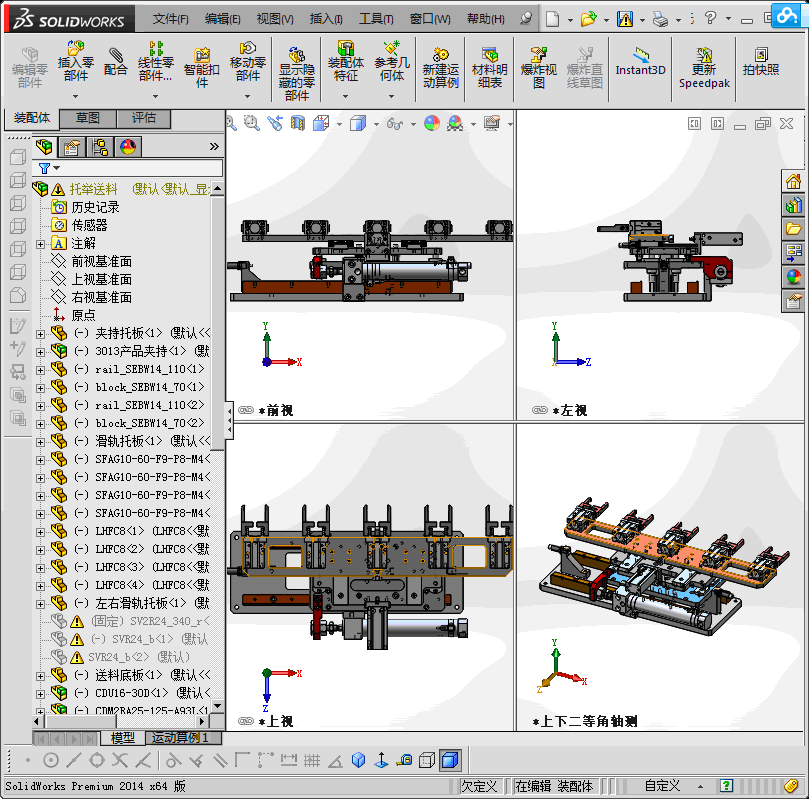
Task: Click the new document icon
Action: coord(553,19)
